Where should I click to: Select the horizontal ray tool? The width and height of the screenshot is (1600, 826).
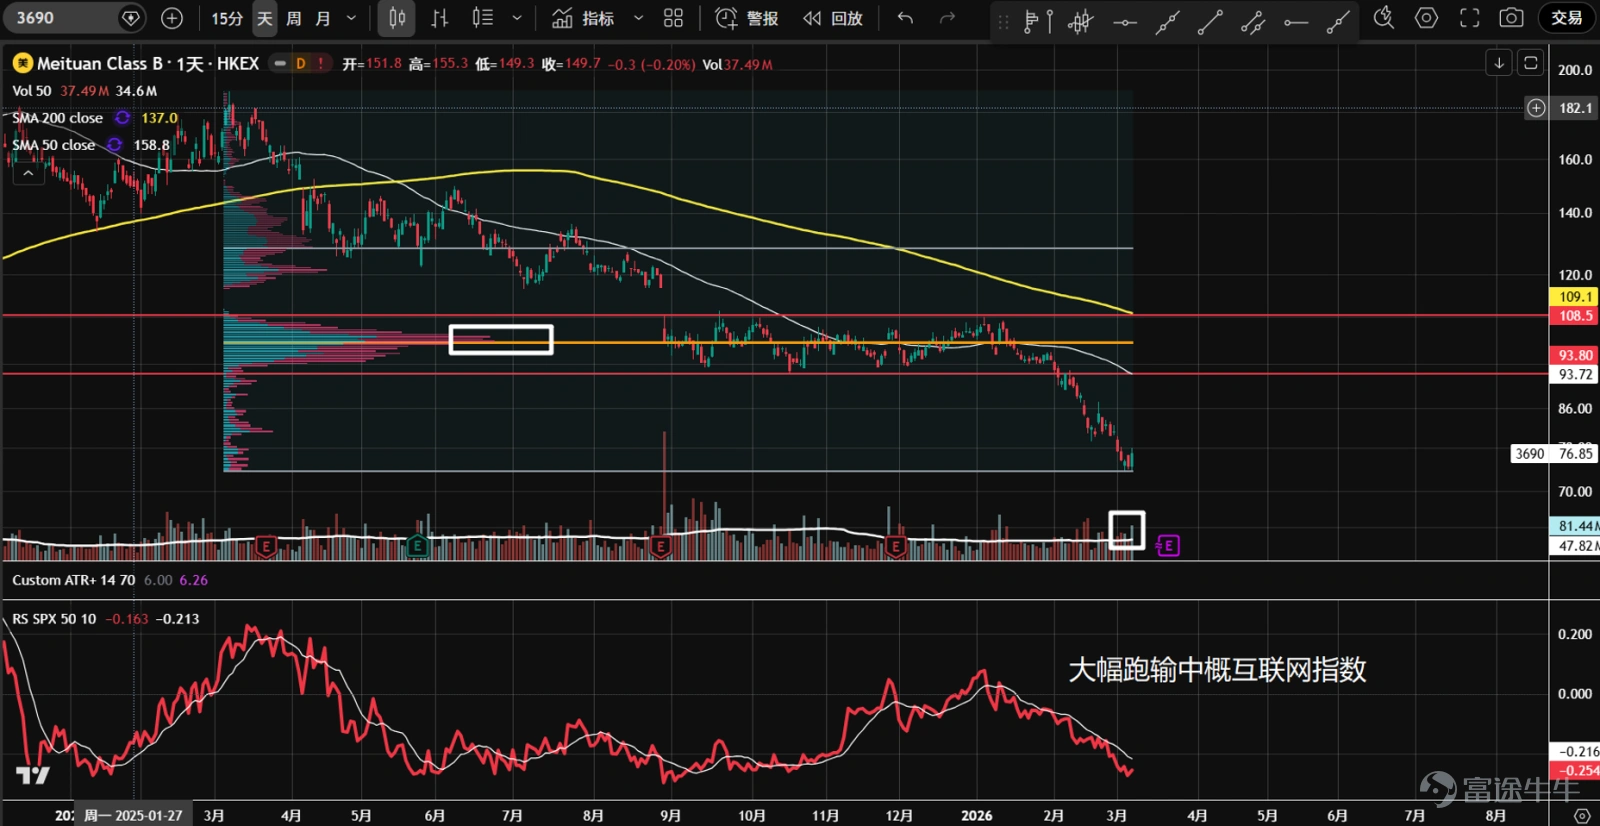tap(1296, 21)
